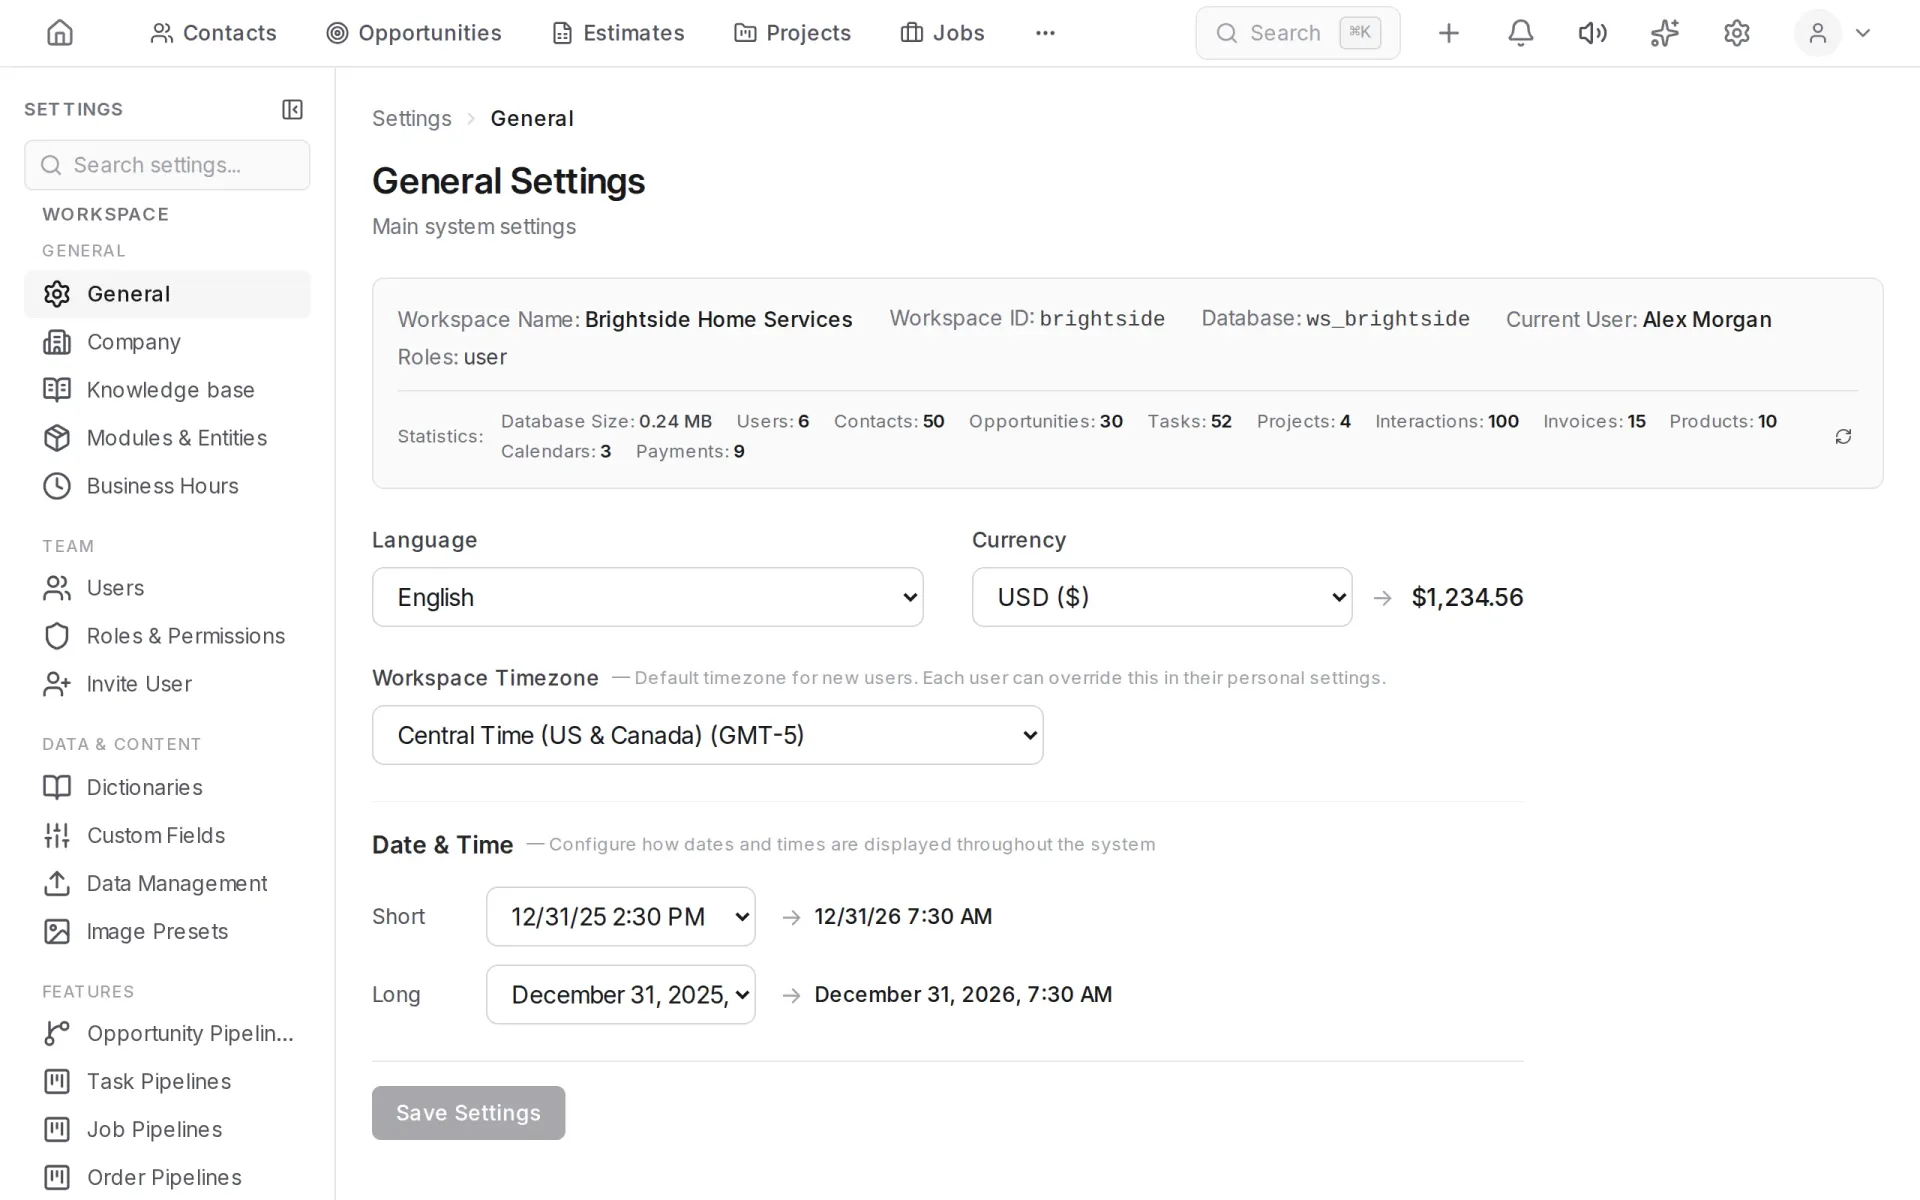The height and width of the screenshot is (1200, 1920).
Task: Open the Language dropdown
Action: (647, 597)
